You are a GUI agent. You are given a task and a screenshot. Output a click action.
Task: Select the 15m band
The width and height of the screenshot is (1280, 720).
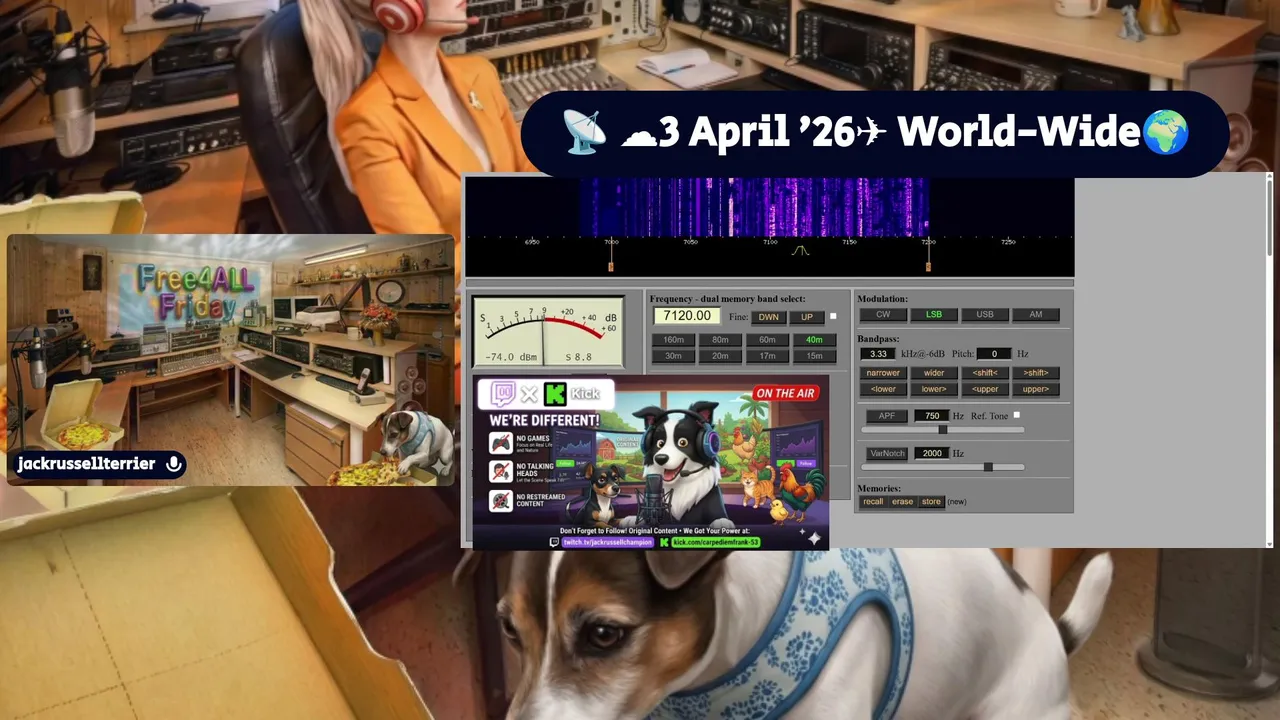pyautogui.click(x=814, y=356)
